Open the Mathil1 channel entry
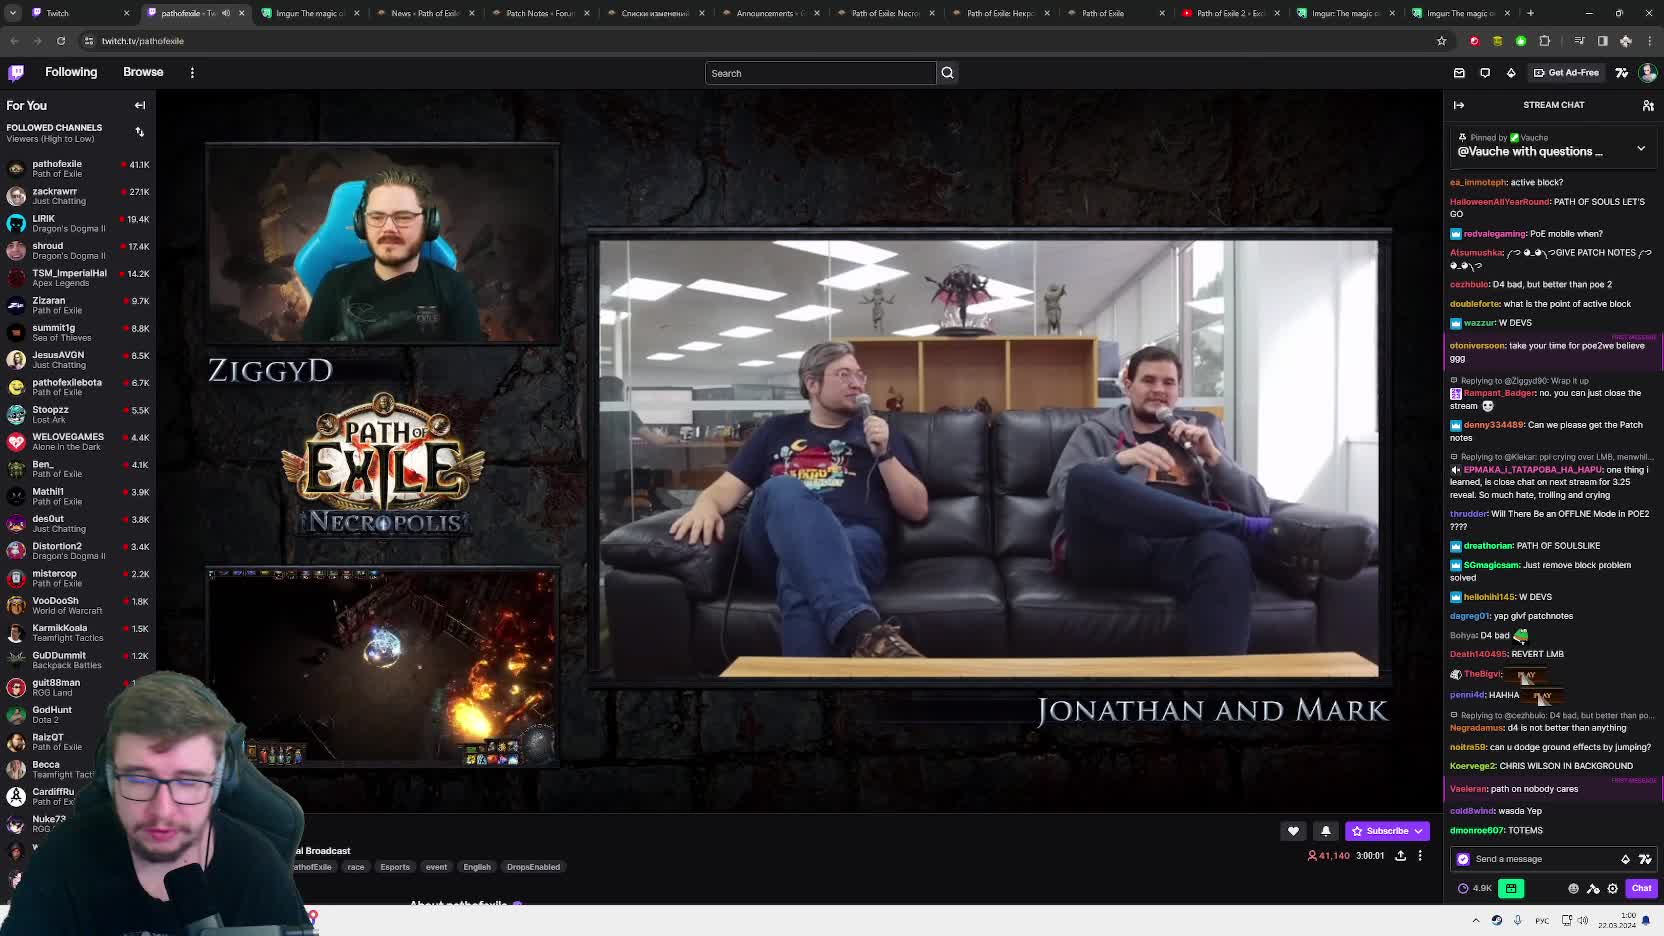The width and height of the screenshot is (1664, 936). point(77,496)
